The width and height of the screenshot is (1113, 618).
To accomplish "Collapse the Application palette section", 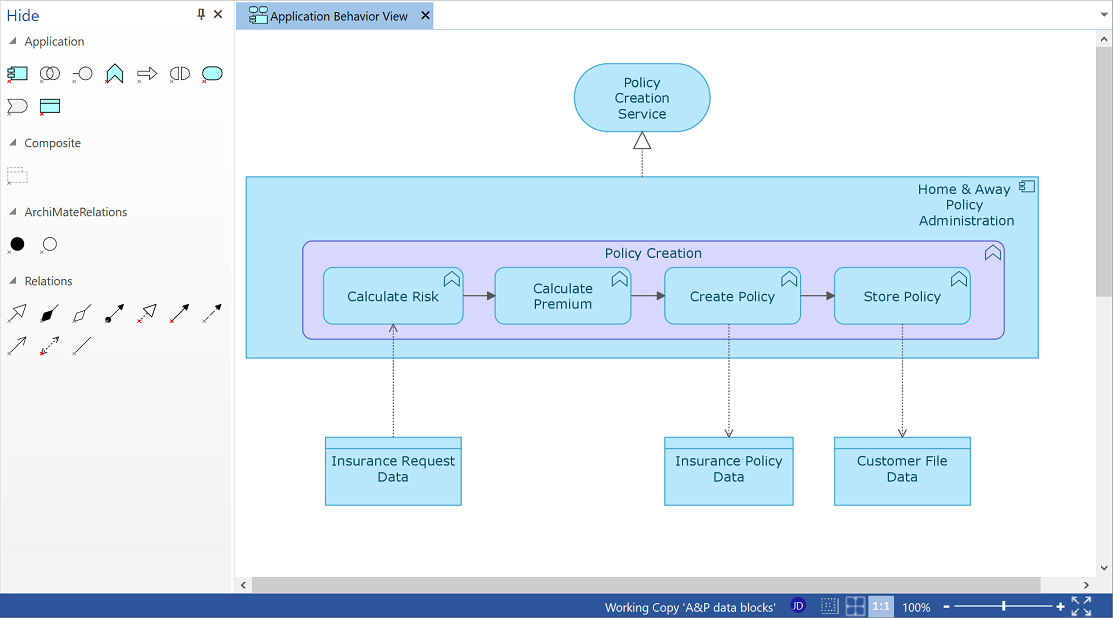I will click(13, 42).
